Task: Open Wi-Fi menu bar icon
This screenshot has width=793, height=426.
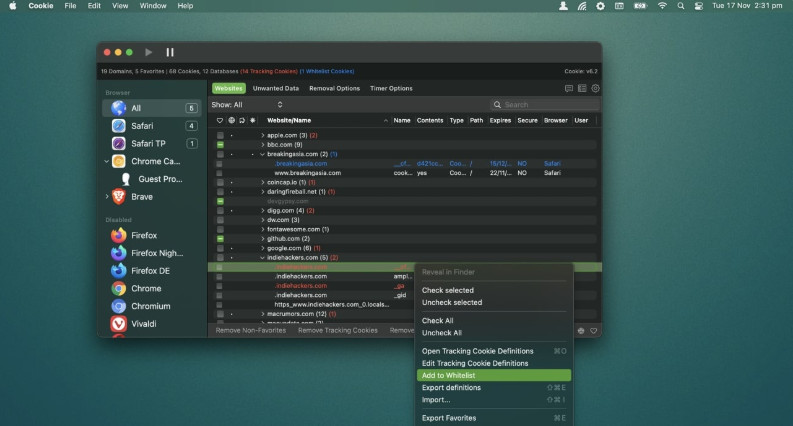Action: coord(662,6)
